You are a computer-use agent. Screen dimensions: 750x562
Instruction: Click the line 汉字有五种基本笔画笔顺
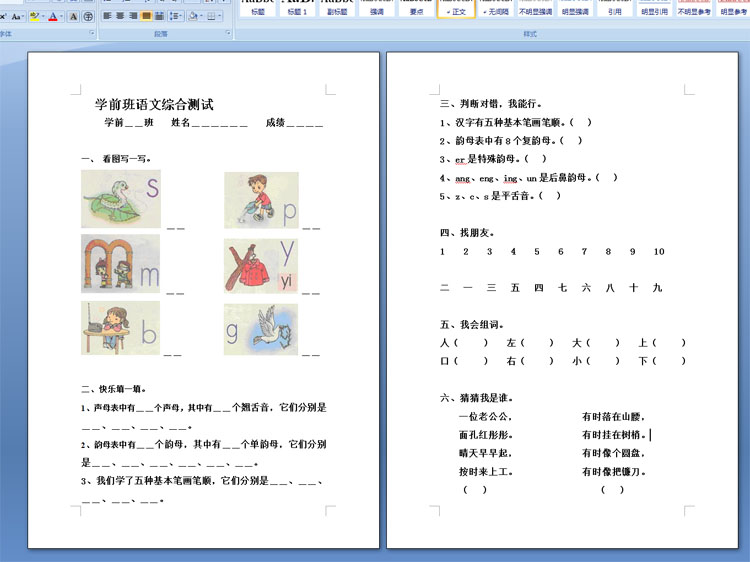pyautogui.click(x=516, y=122)
